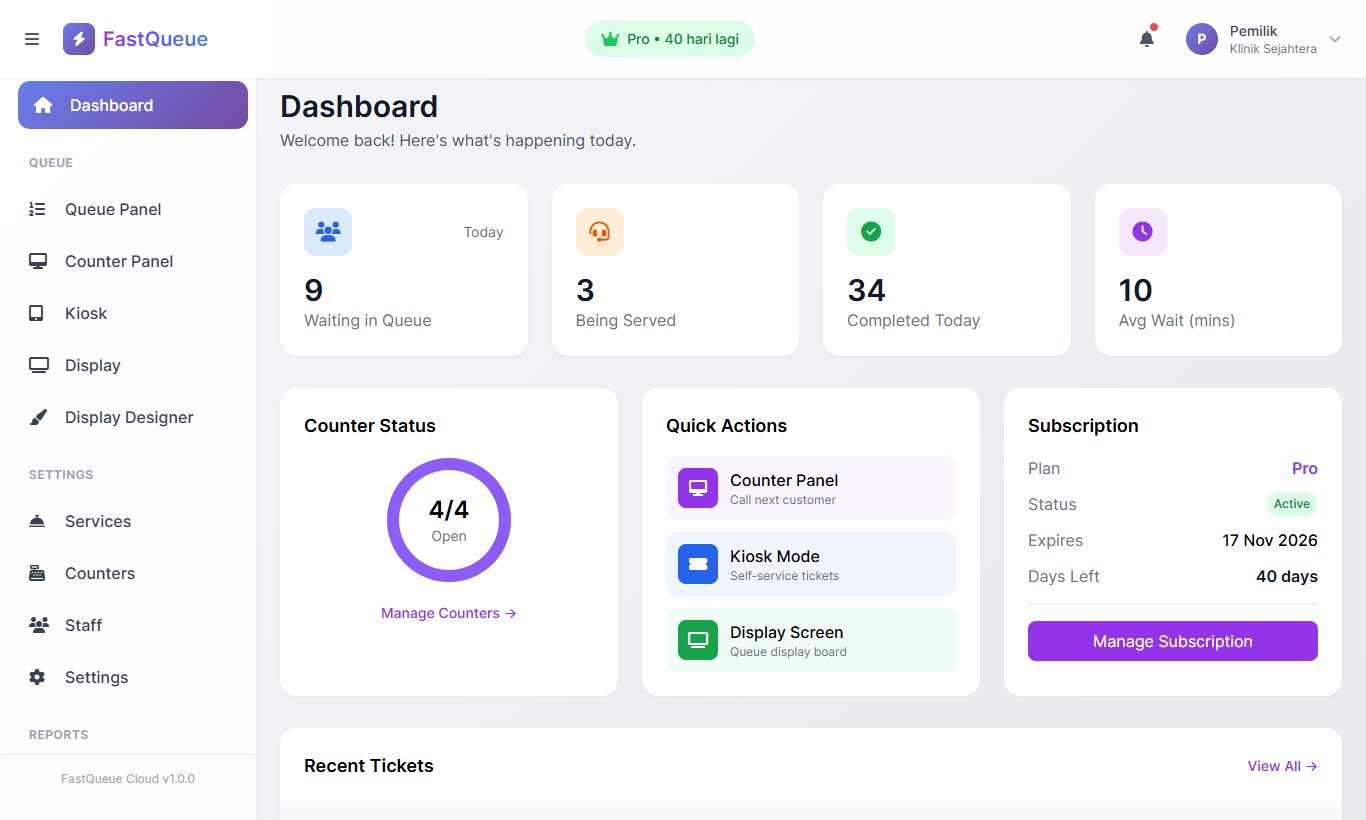Screen dimensions: 1366x820
Task: Click the purple P user avatar
Action: pyautogui.click(x=1202, y=39)
